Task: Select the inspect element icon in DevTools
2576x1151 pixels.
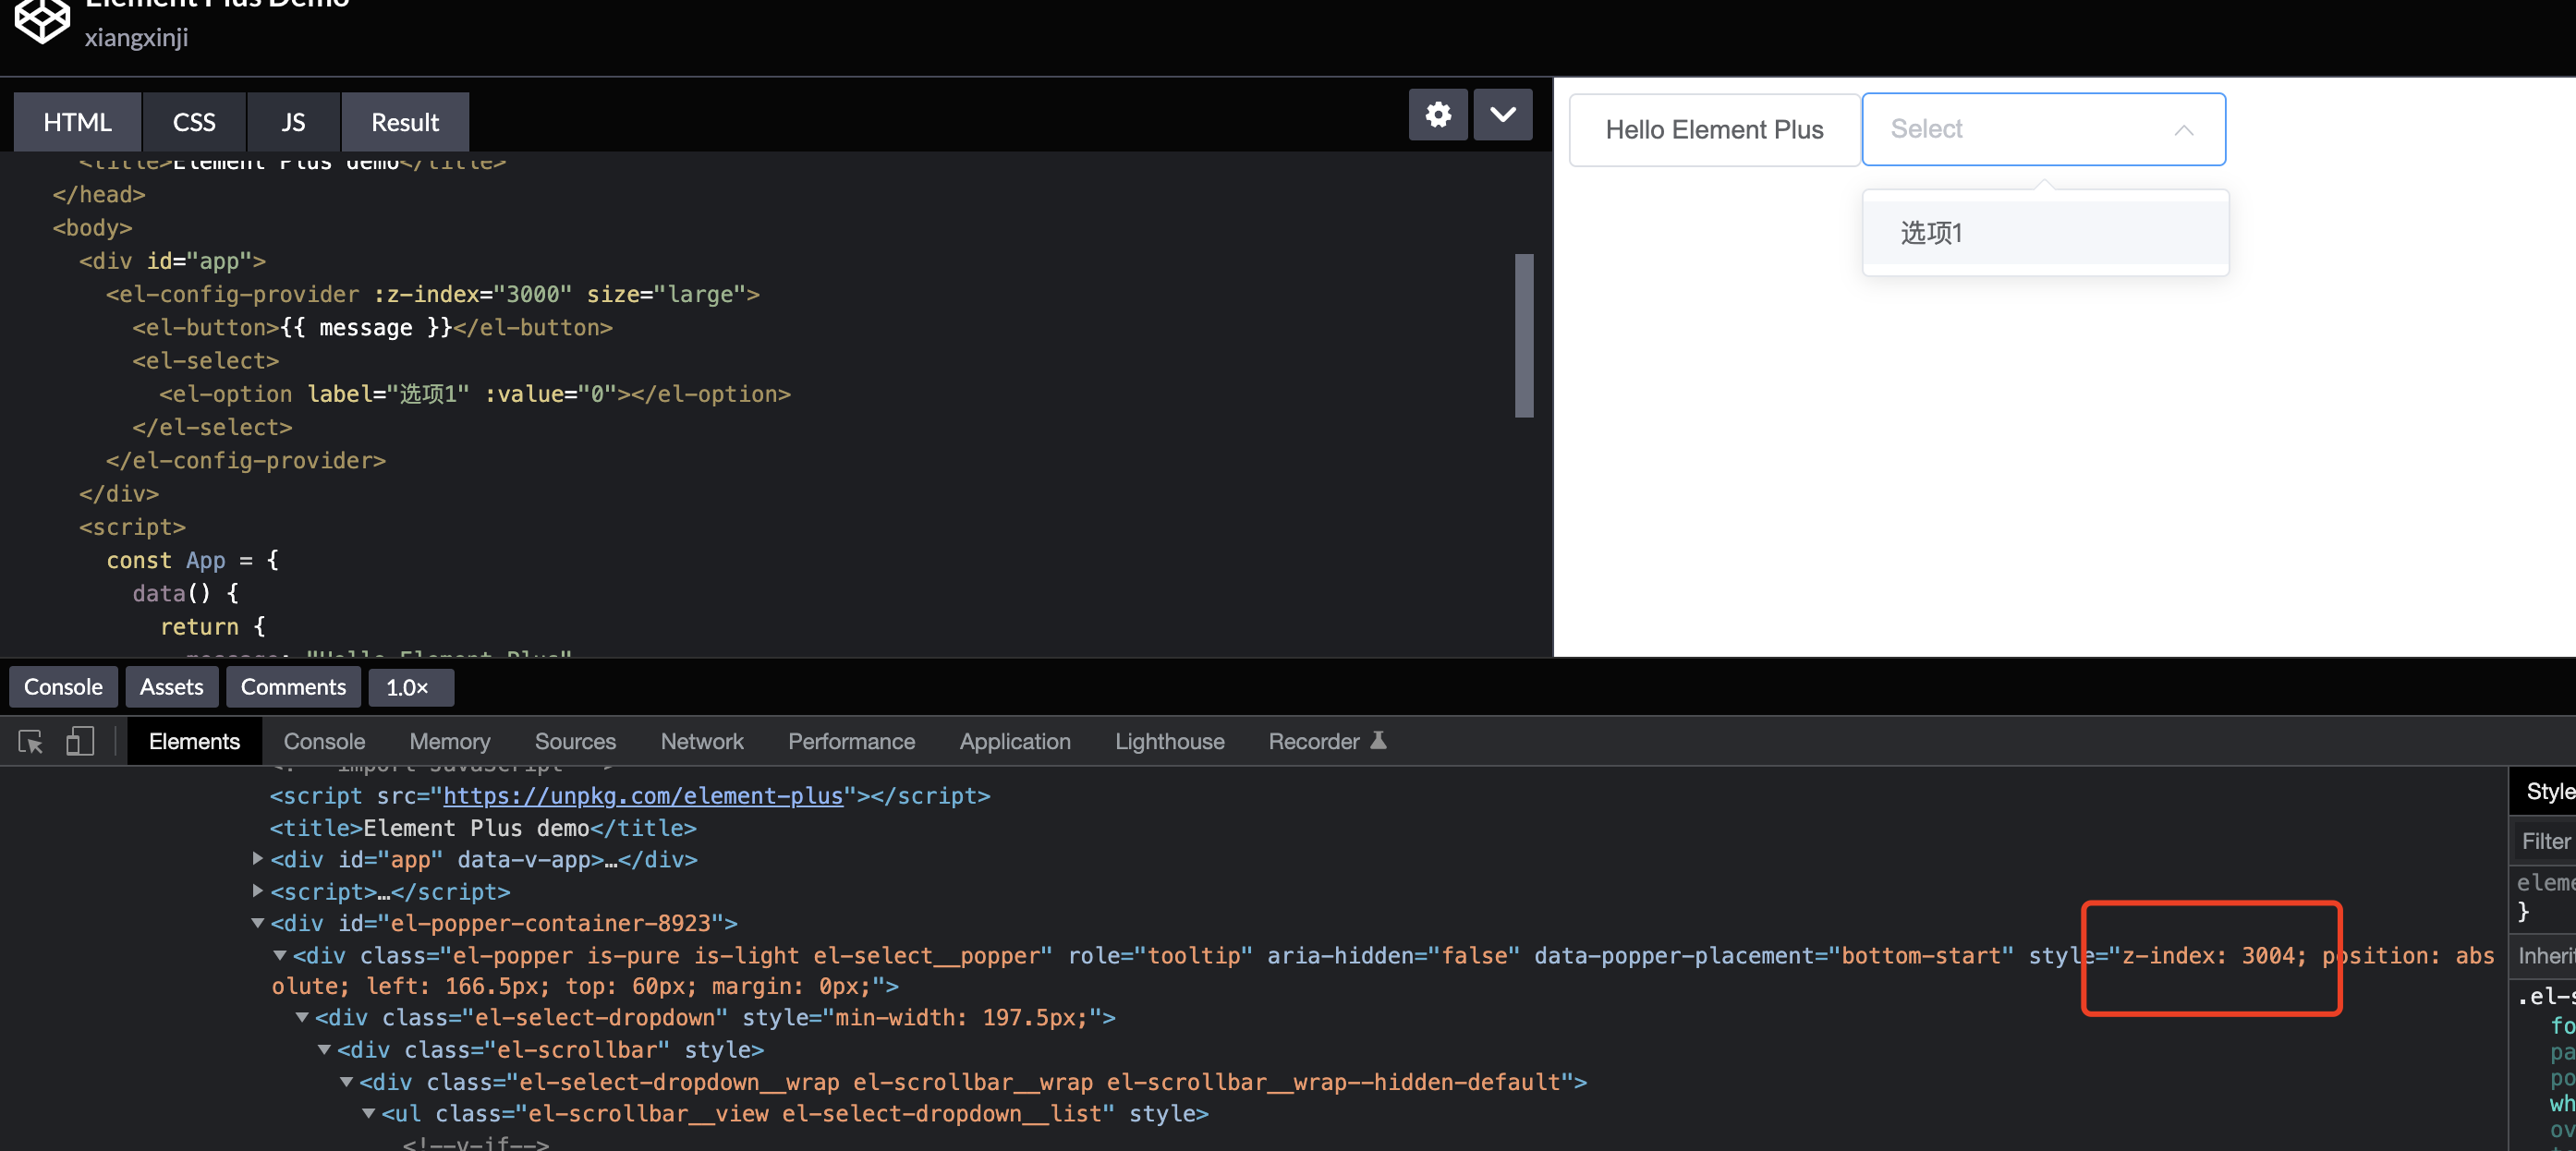Action: 29,741
